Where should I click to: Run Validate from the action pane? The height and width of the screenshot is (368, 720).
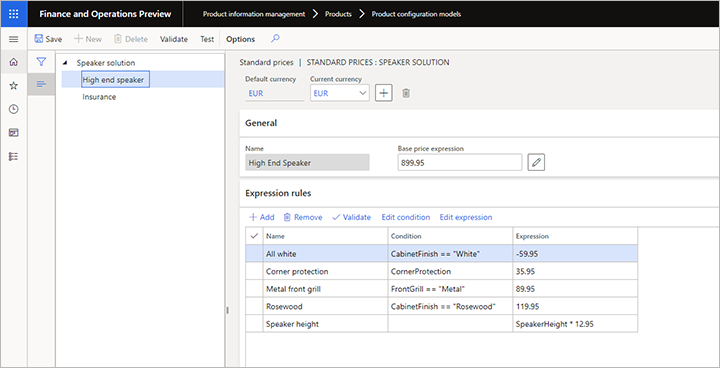pos(174,39)
